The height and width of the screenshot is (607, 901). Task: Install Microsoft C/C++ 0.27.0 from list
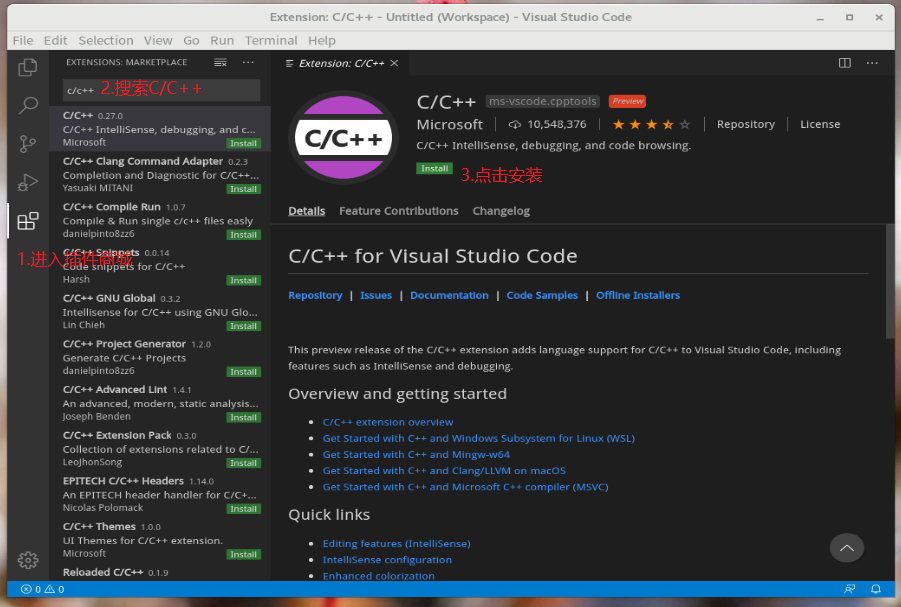[x=244, y=143]
